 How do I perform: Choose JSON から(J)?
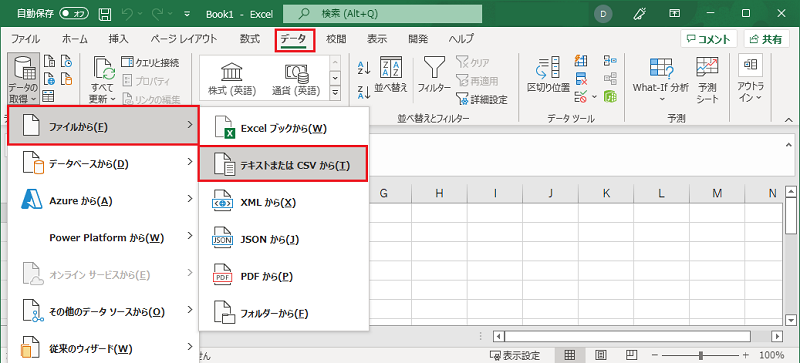(x=284, y=239)
